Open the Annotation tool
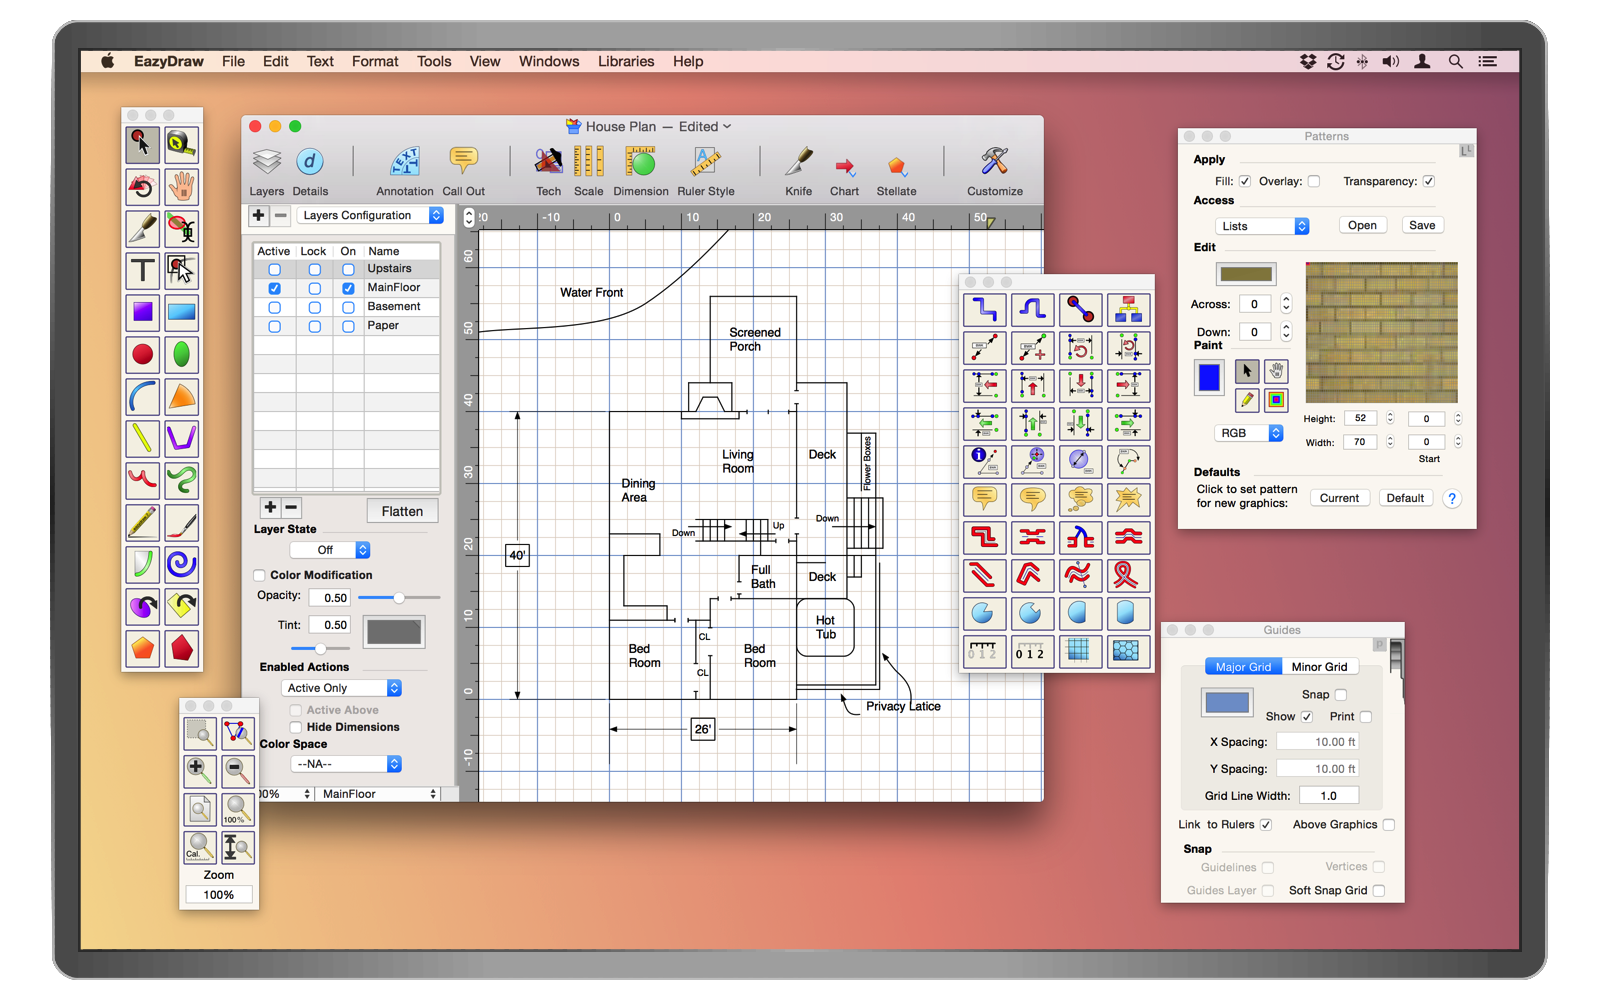Screen dimensions: 1600x1000 (404, 162)
